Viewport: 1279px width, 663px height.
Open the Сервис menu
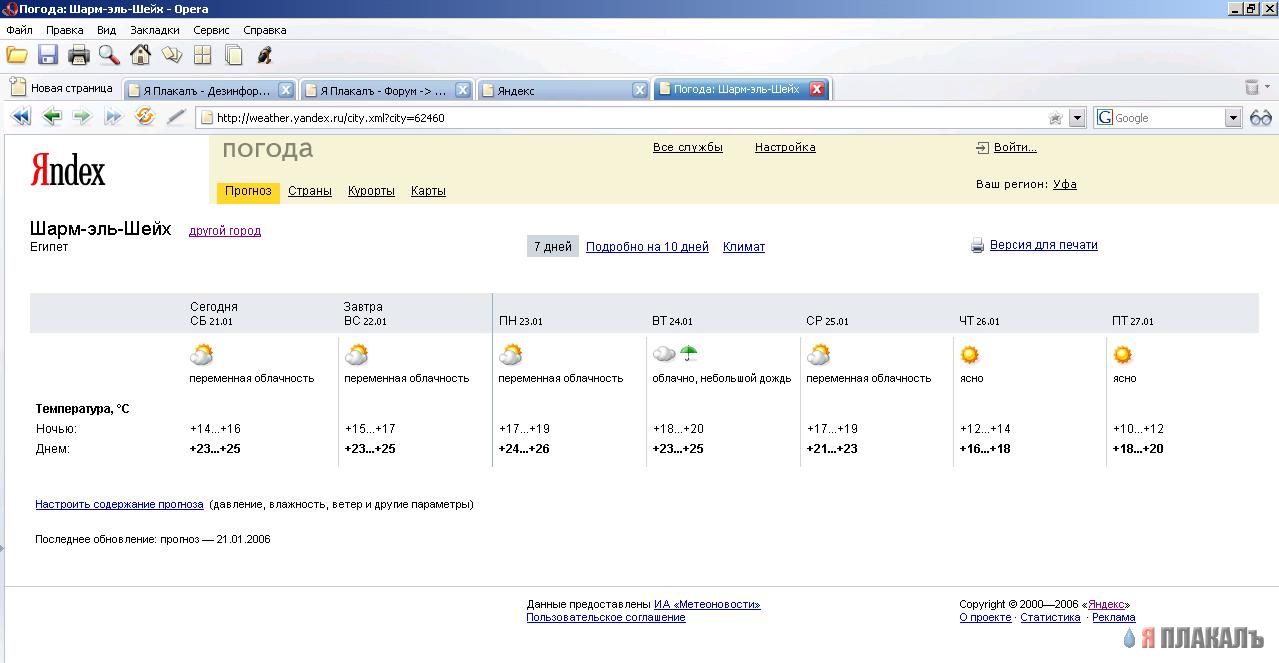[211, 30]
